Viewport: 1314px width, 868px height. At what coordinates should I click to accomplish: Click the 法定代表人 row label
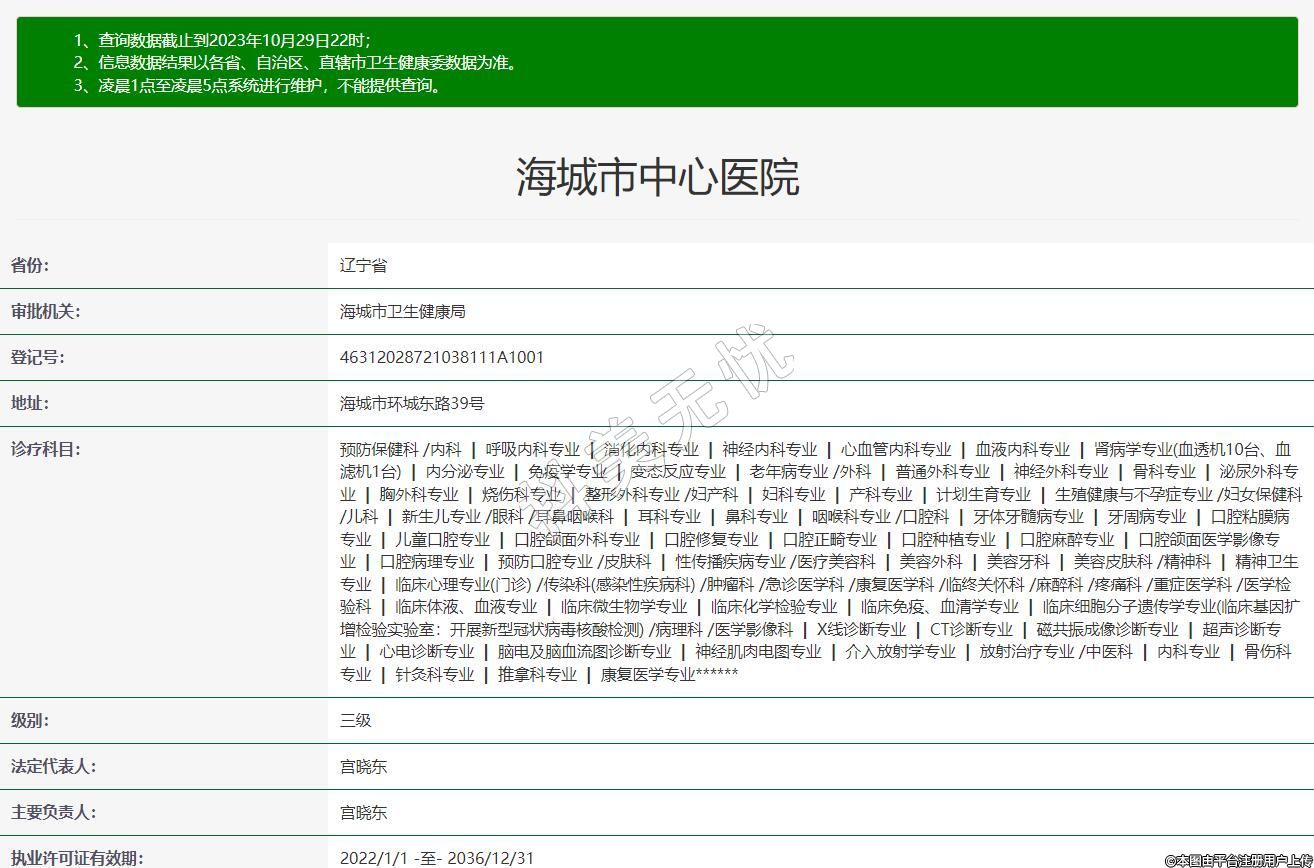click(52, 766)
